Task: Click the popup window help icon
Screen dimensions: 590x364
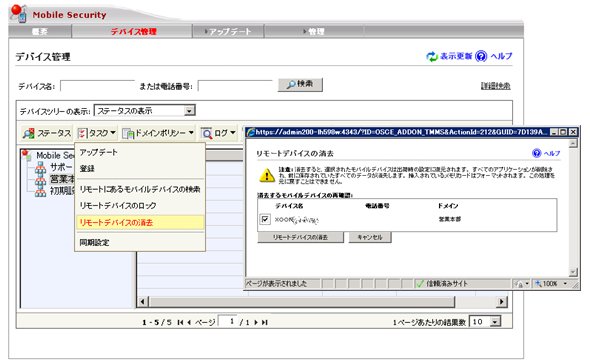Action: pyautogui.click(x=537, y=153)
